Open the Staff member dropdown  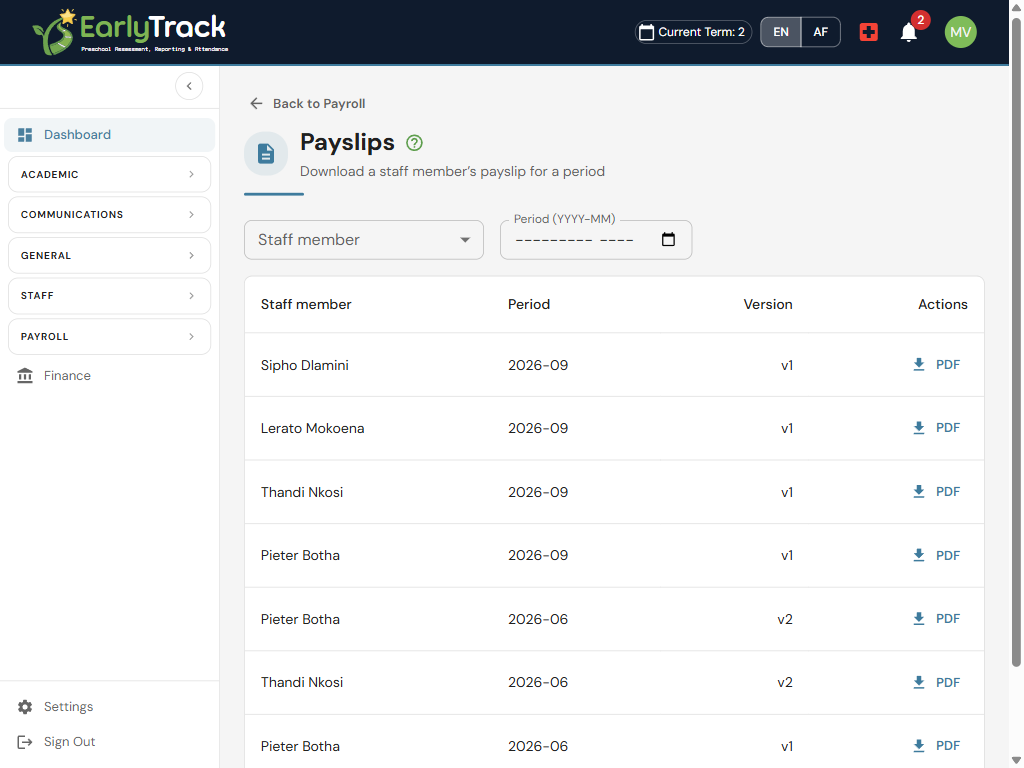(364, 240)
